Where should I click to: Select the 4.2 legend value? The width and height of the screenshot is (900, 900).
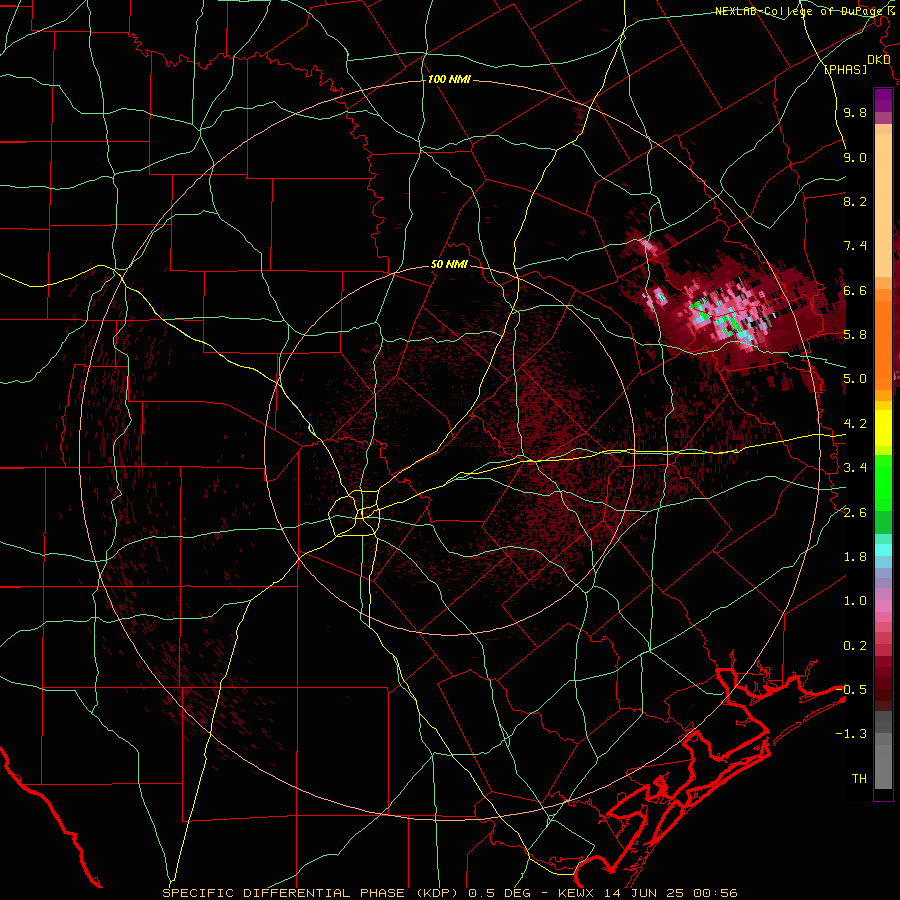point(855,424)
